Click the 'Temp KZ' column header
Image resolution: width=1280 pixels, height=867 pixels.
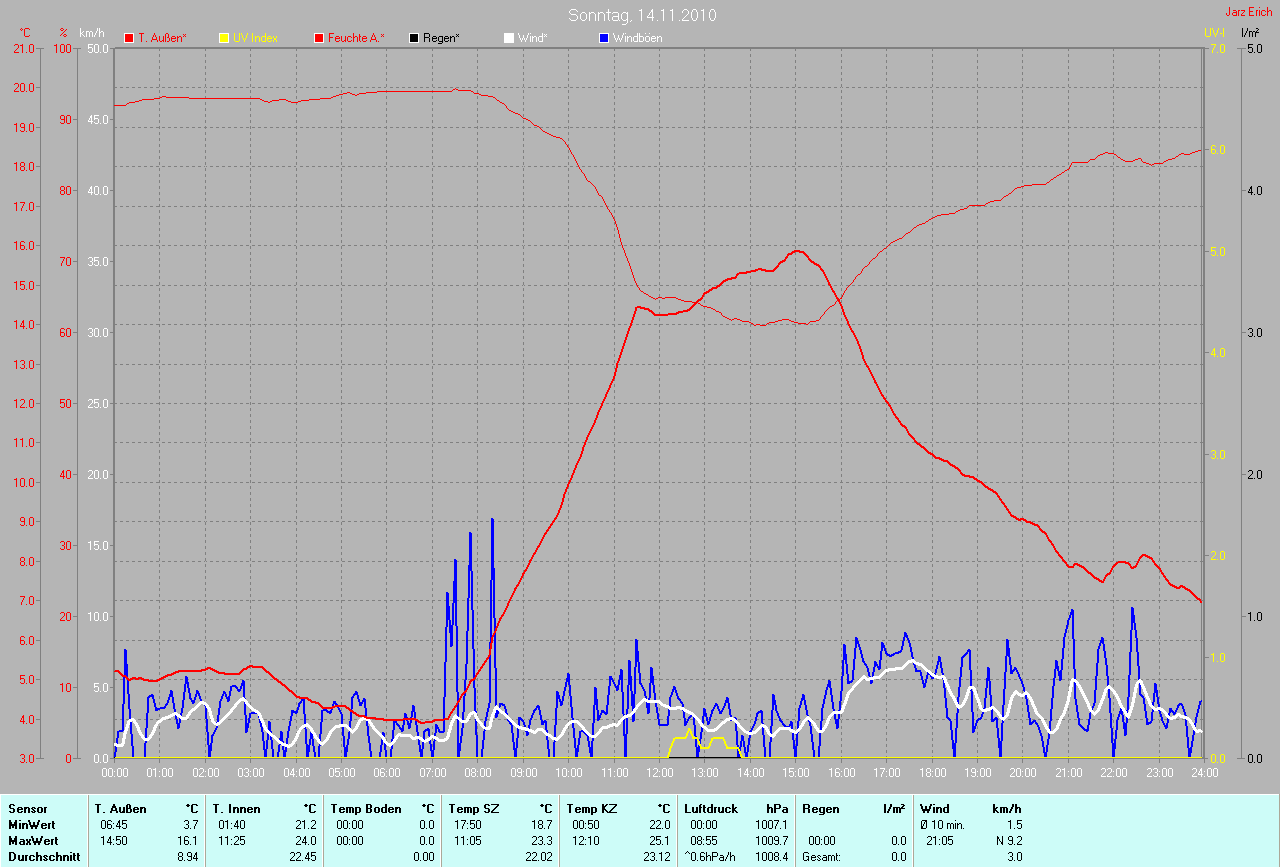[590, 809]
